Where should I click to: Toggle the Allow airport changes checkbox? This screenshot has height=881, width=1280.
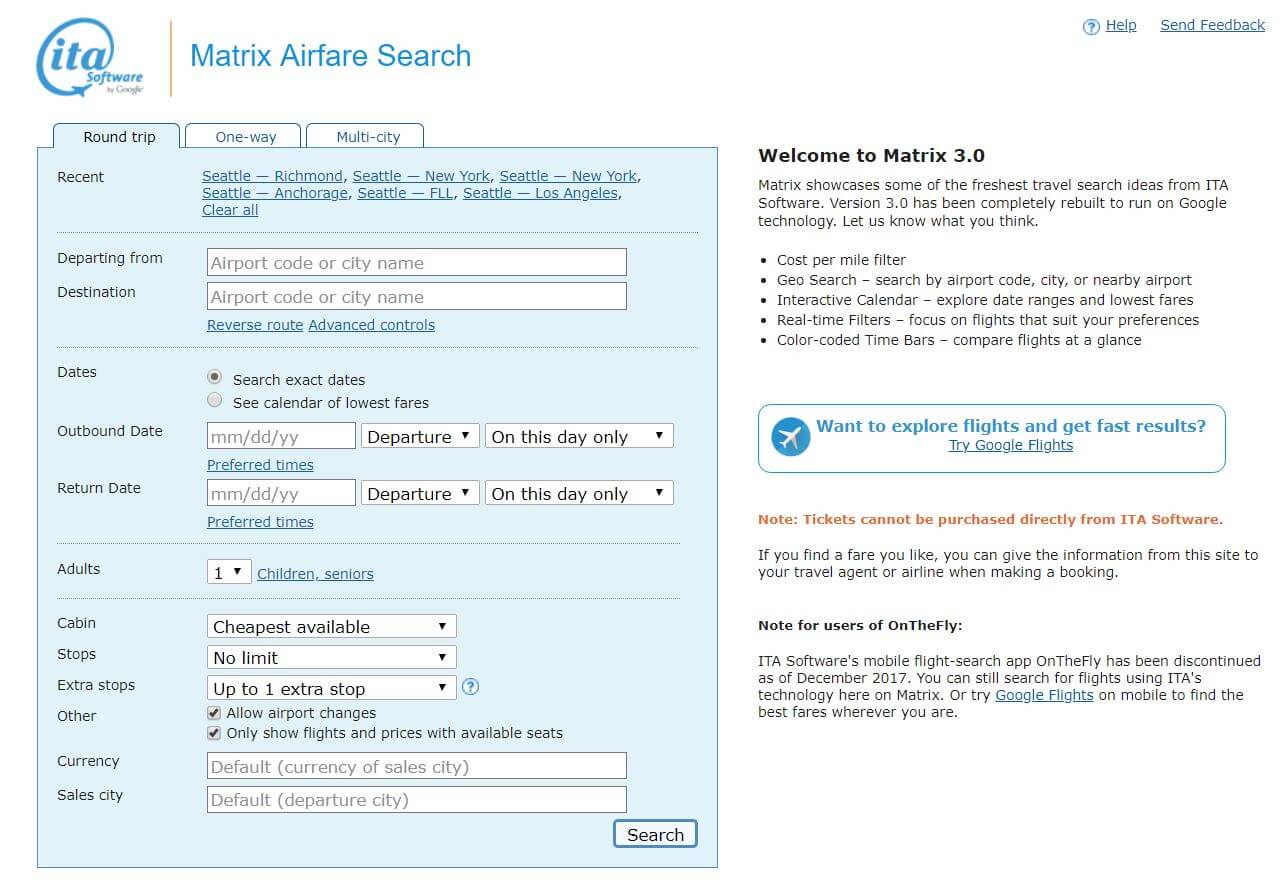point(214,713)
